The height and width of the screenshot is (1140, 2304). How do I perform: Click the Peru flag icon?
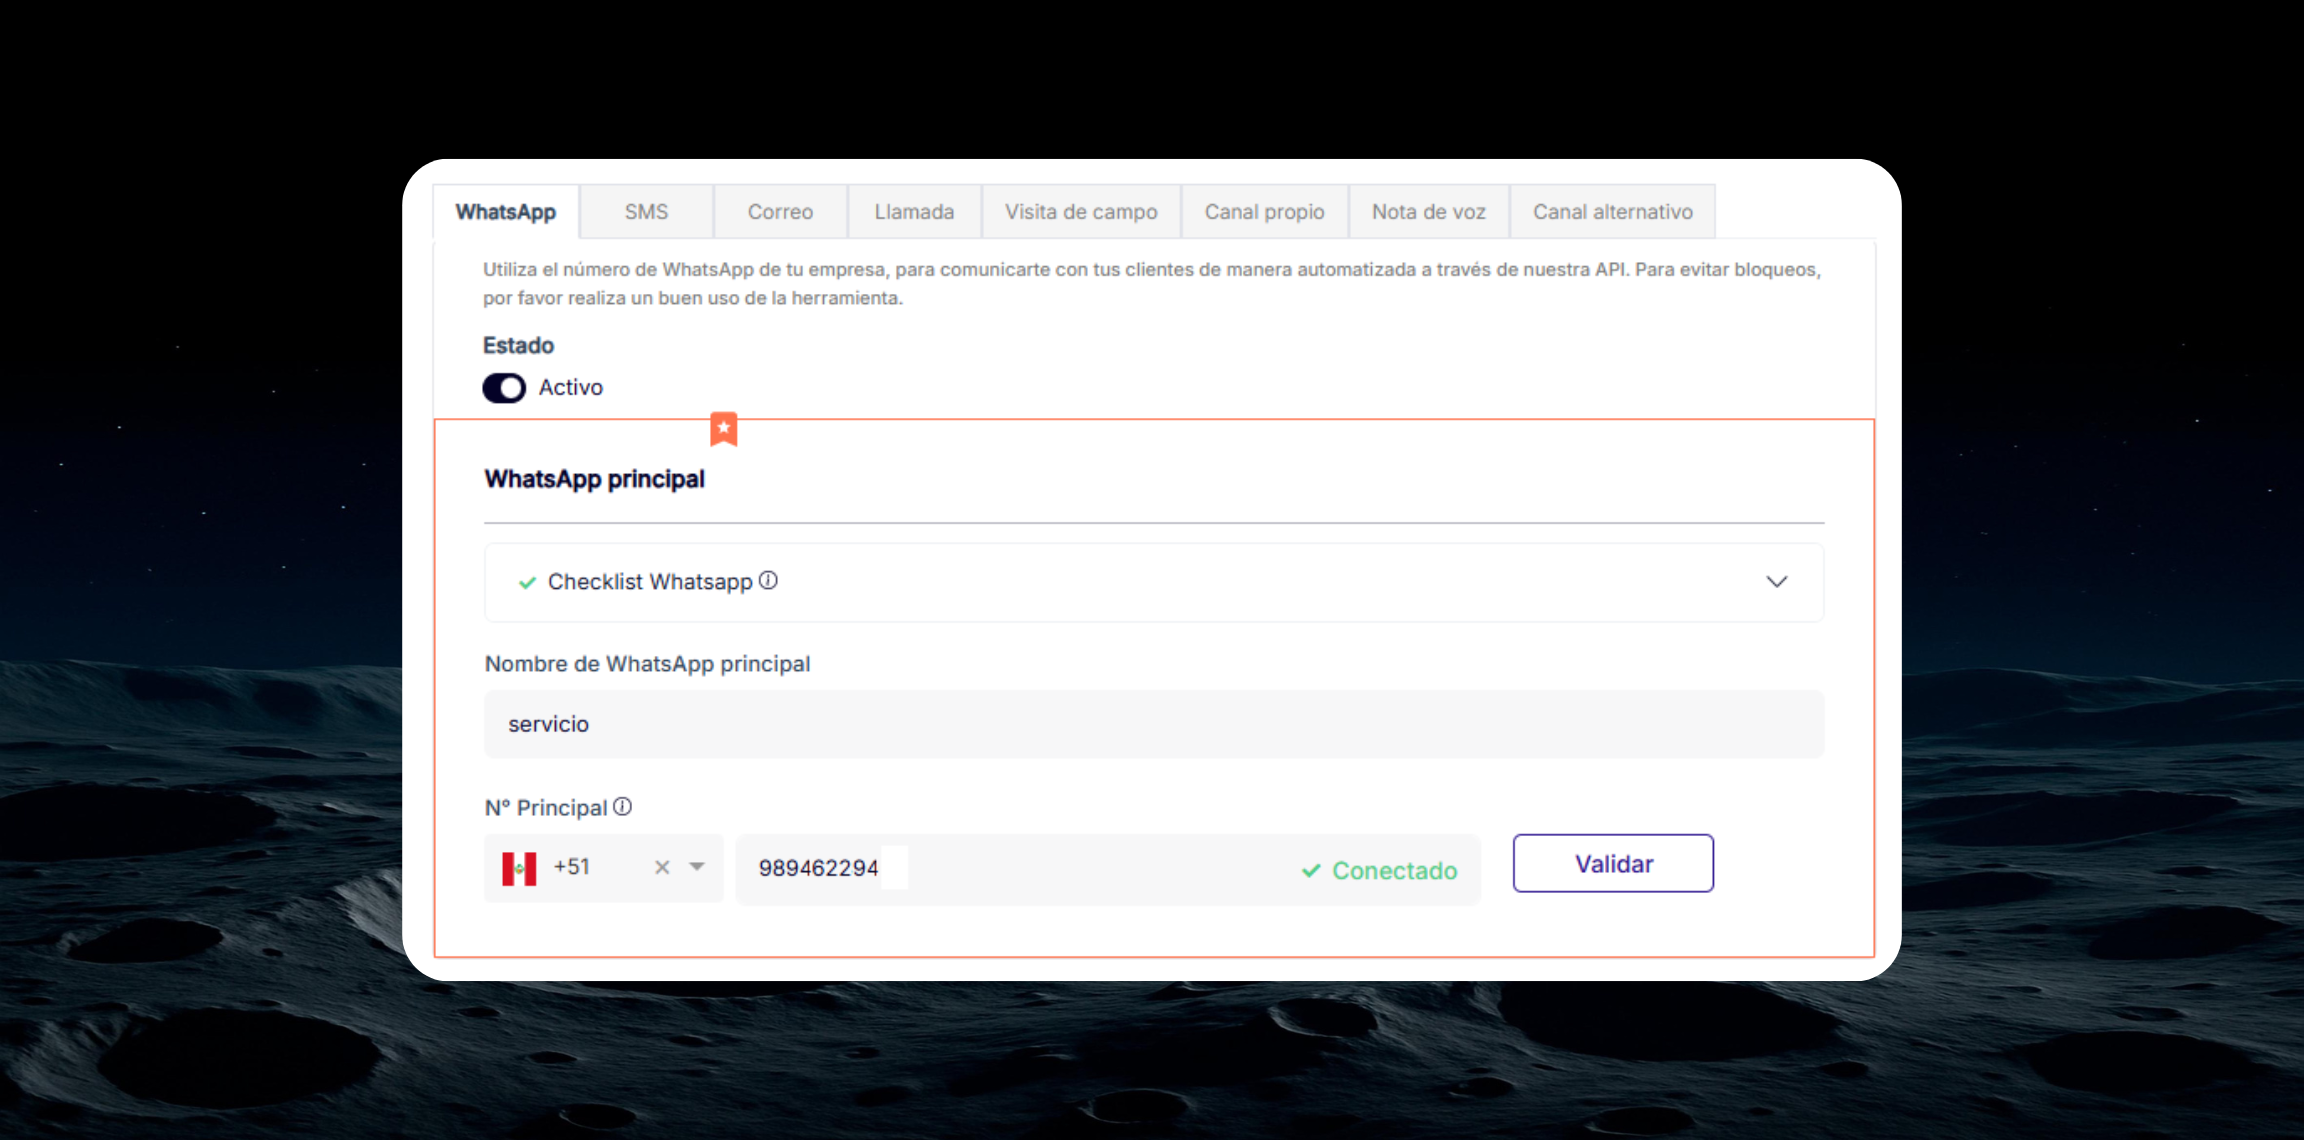pos(522,867)
